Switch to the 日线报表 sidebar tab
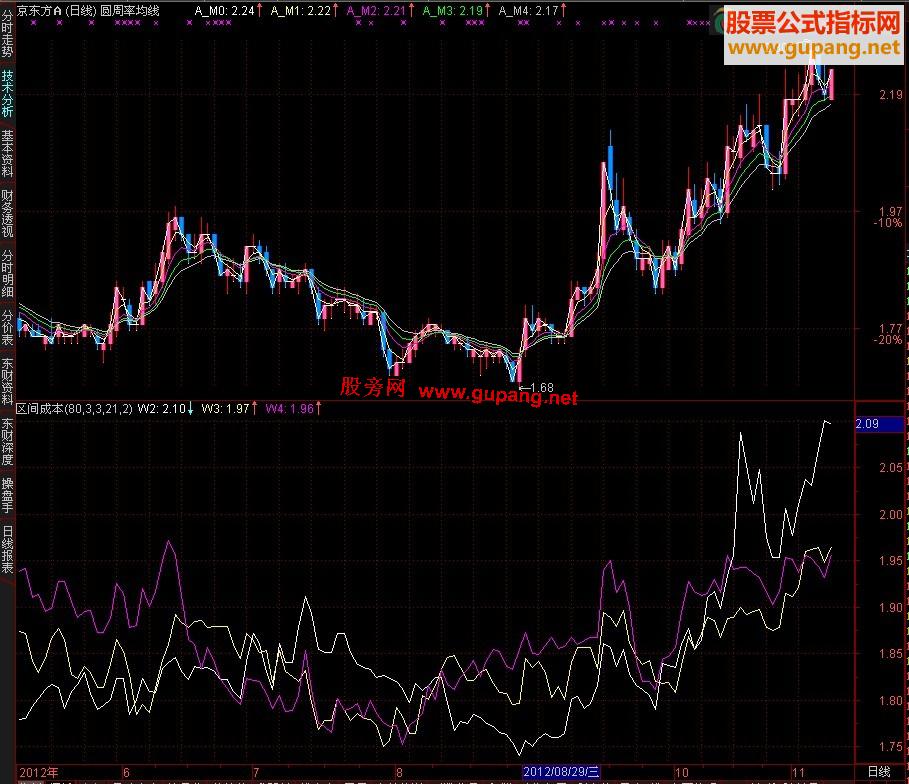Screen dimensions: 909x784 7,549
